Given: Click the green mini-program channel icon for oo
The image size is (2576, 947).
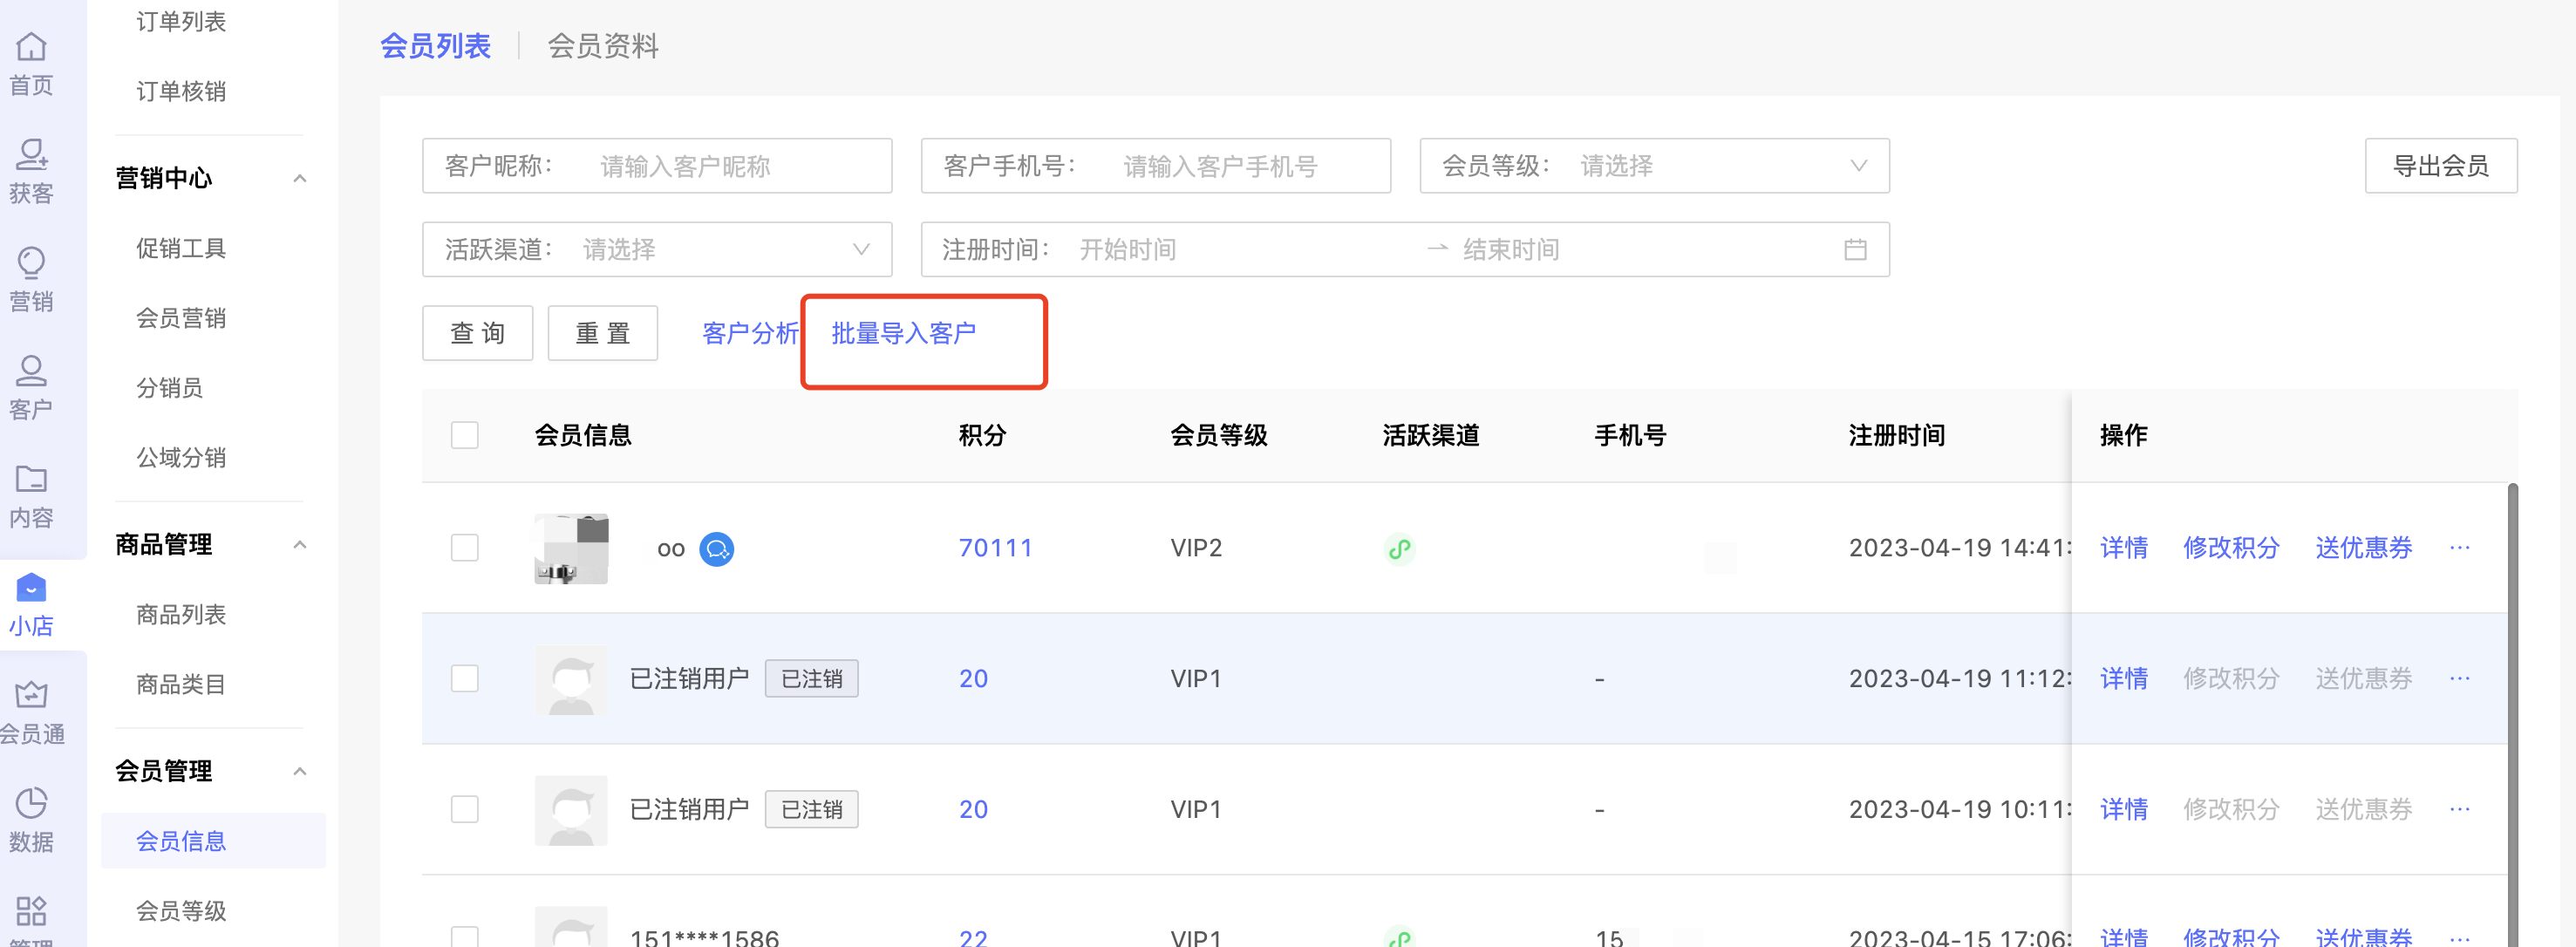Looking at the screenshot, I should (x=1399, y=548).
